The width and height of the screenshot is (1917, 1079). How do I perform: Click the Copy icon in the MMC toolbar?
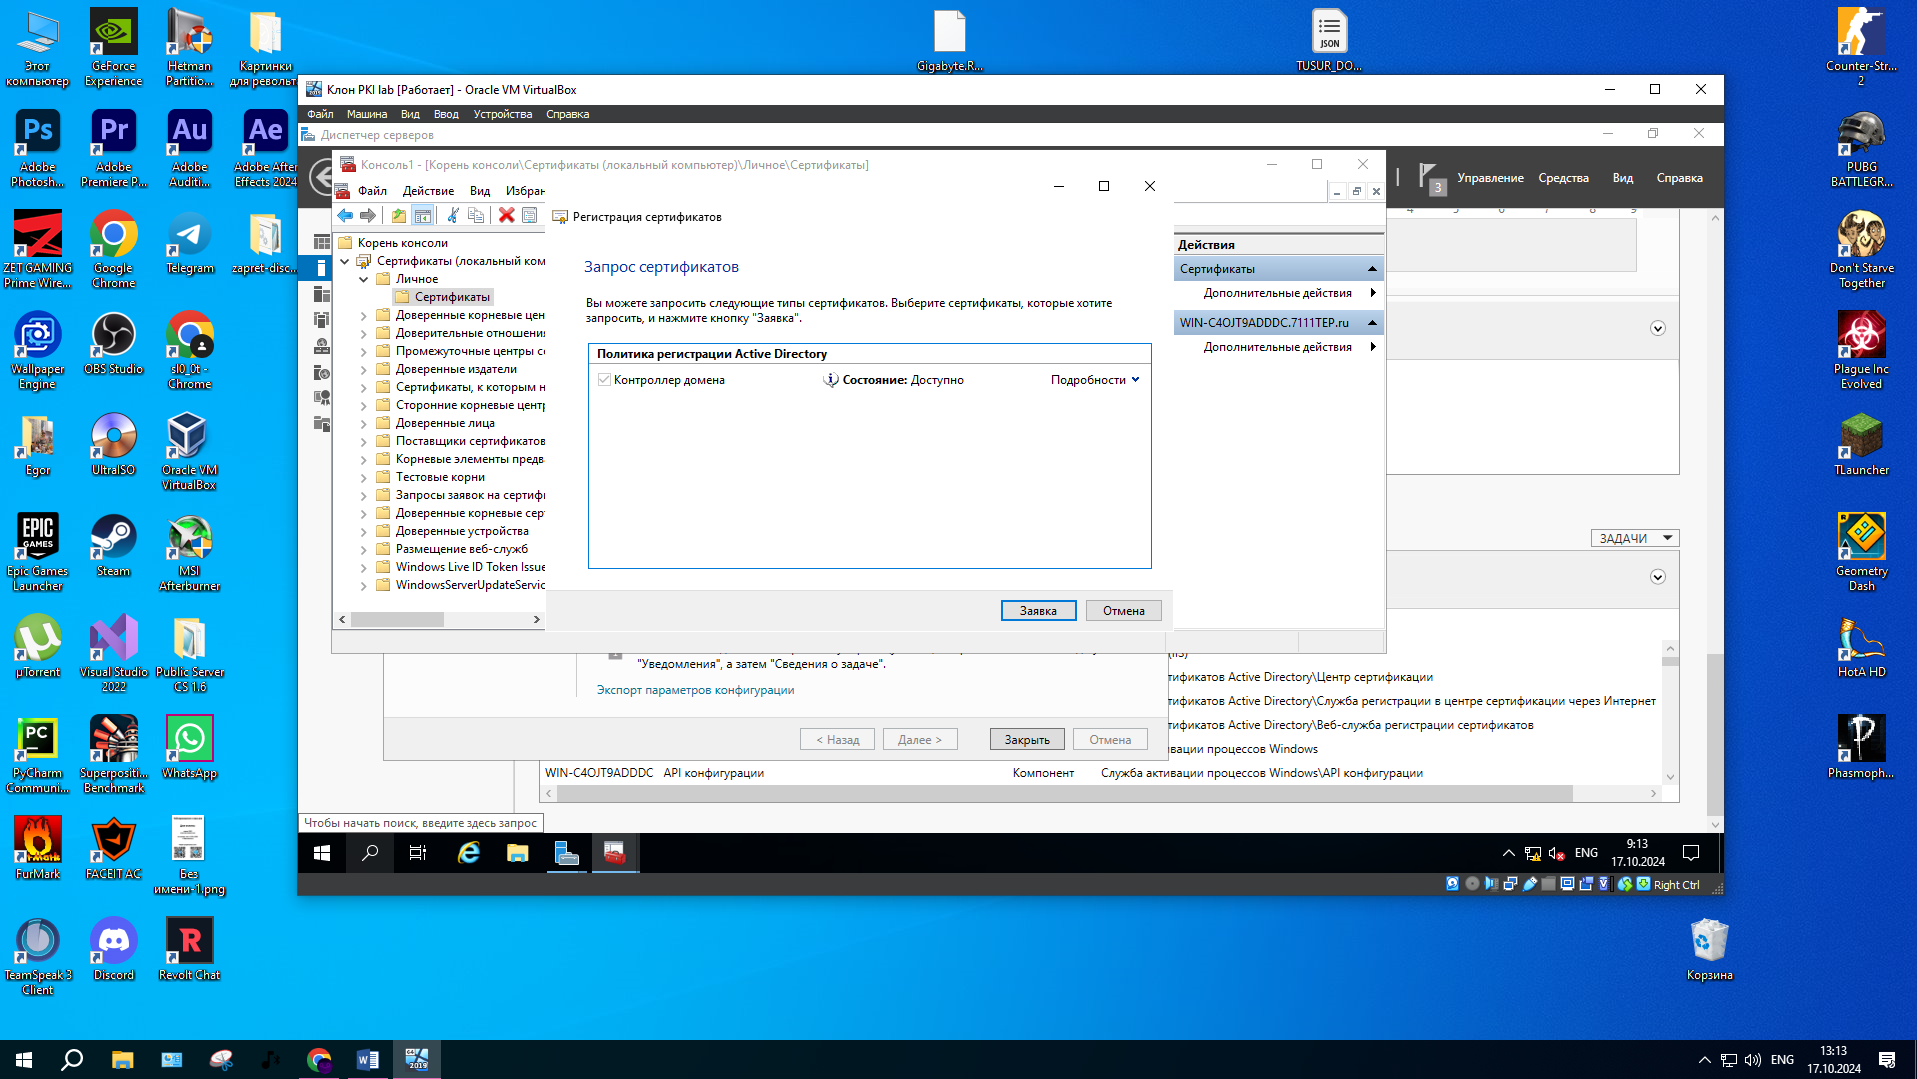(476, 216)
